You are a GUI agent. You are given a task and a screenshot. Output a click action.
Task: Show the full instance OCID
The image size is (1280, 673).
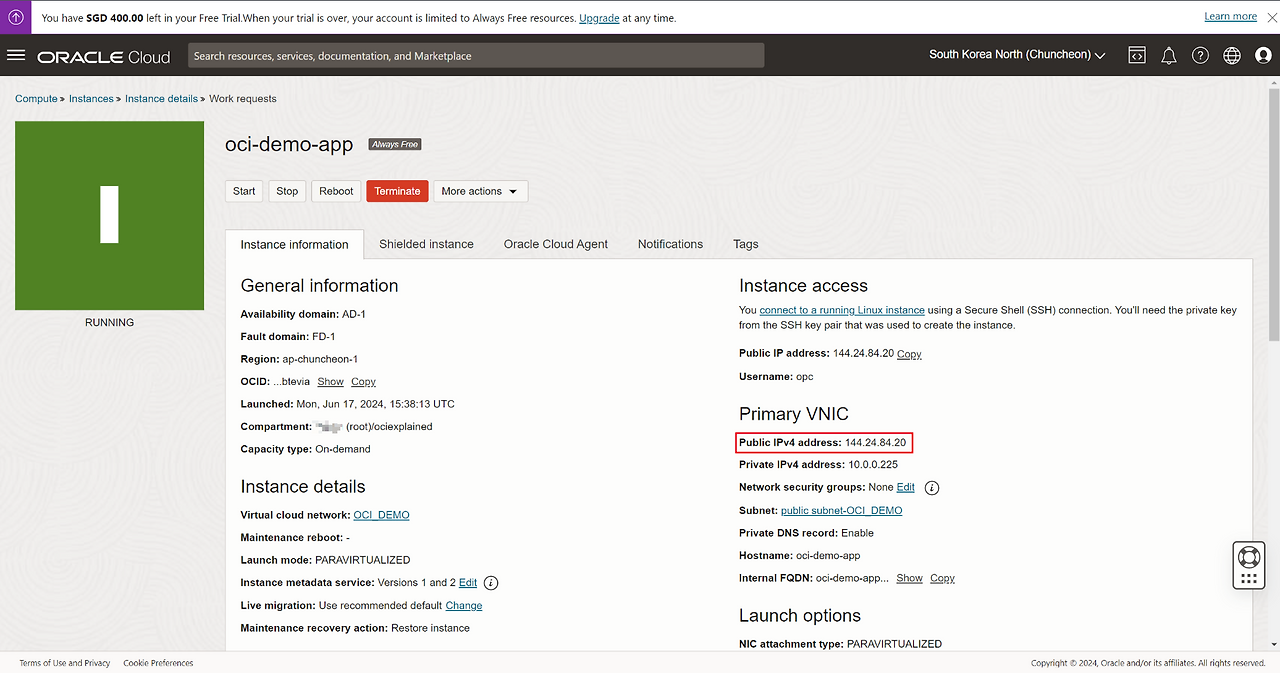click(330, 382)
